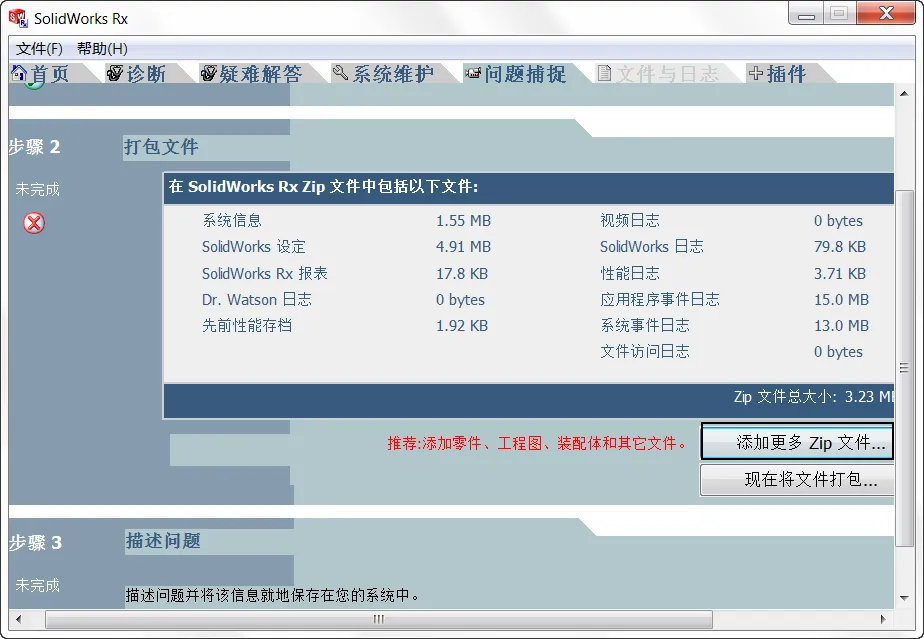Click the 打包文件 step heading
924x639 pixels.
161,147
